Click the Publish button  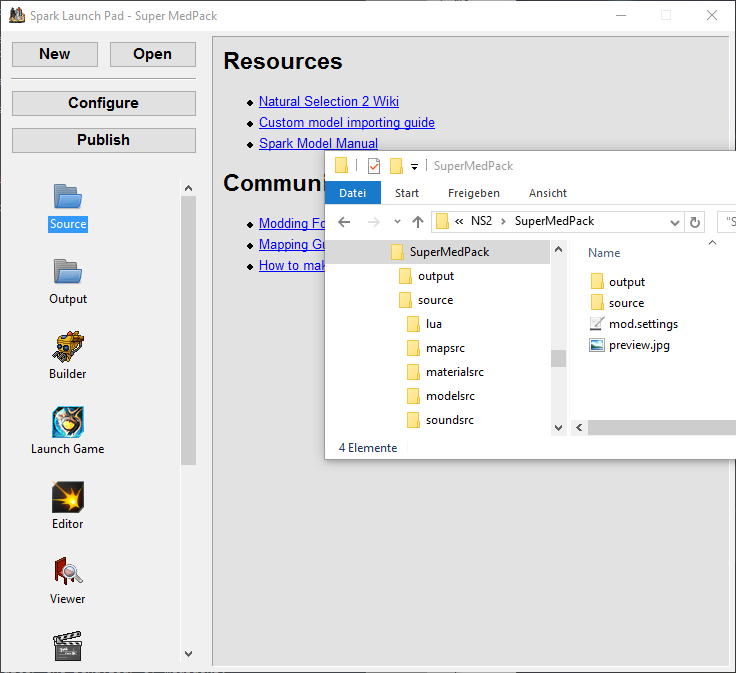pos(104,140)
